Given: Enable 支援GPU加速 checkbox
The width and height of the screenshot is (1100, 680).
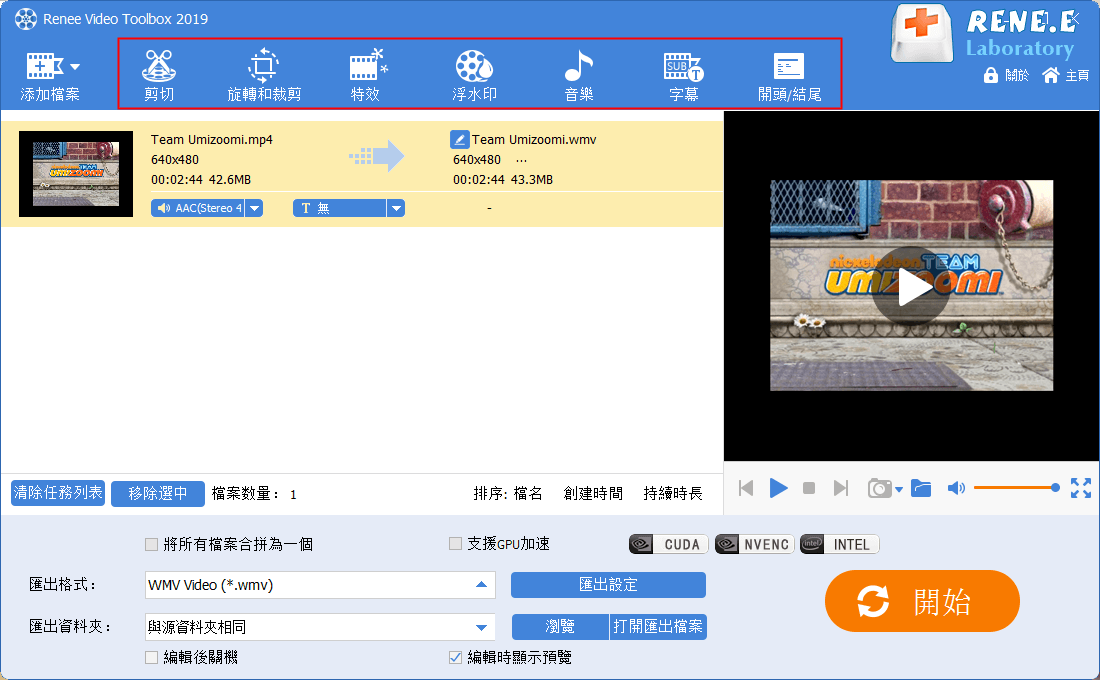Looking at the screenshot, I should pyautogui.click(x=455, y=544).
